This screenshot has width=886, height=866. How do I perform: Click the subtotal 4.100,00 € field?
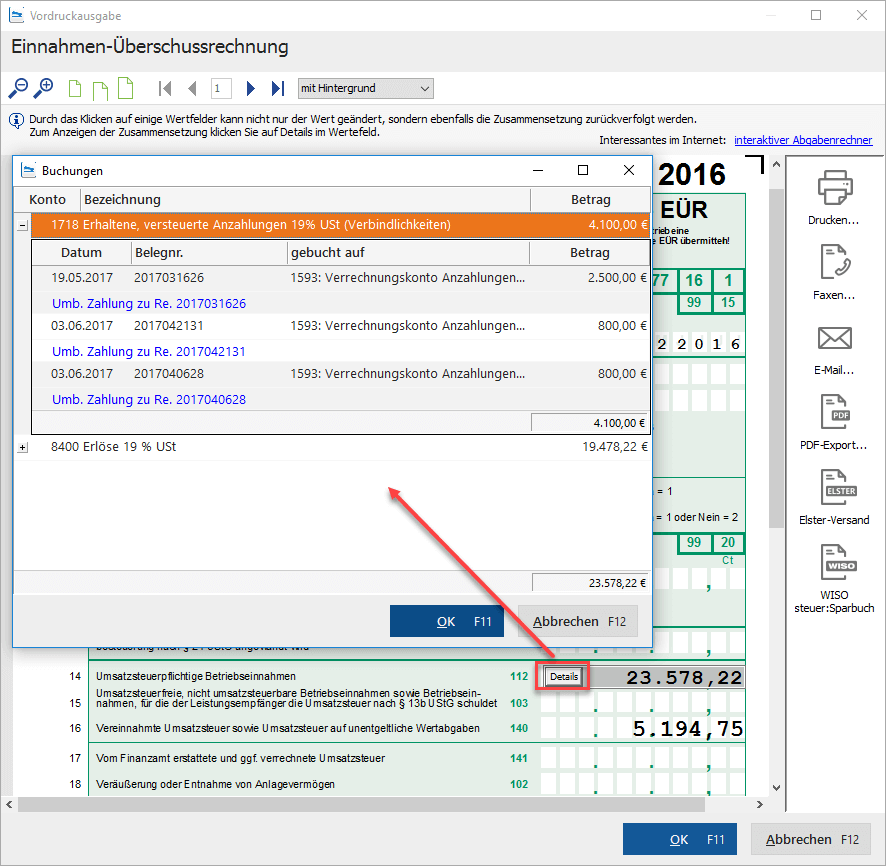[x=590, y=423]
